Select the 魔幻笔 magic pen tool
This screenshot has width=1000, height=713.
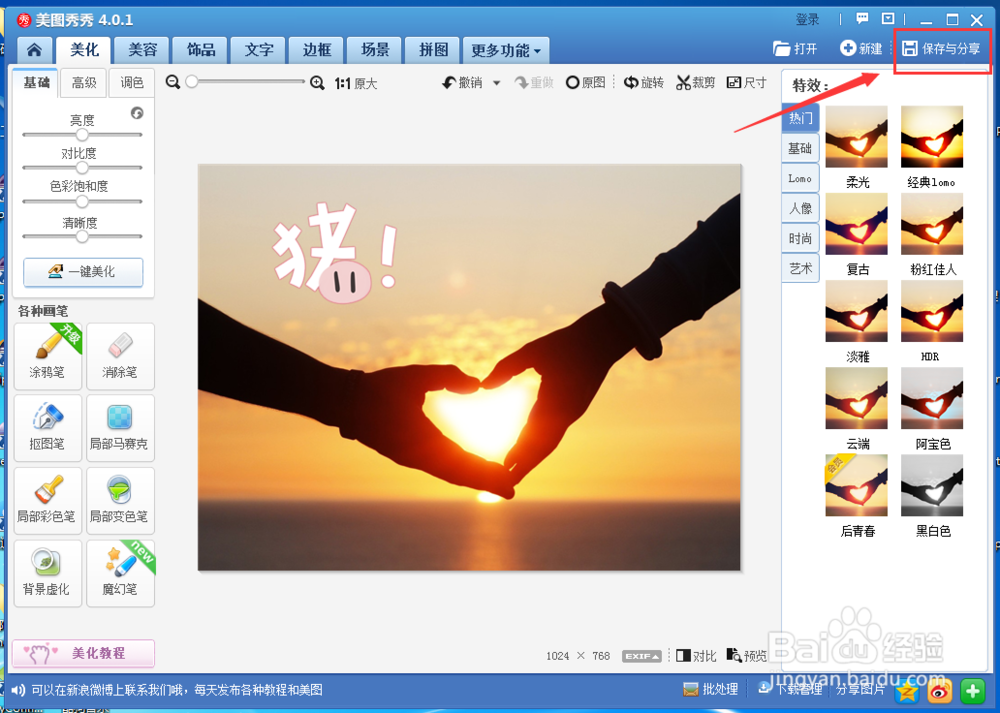pyautogui.click(x=120, y=573)
